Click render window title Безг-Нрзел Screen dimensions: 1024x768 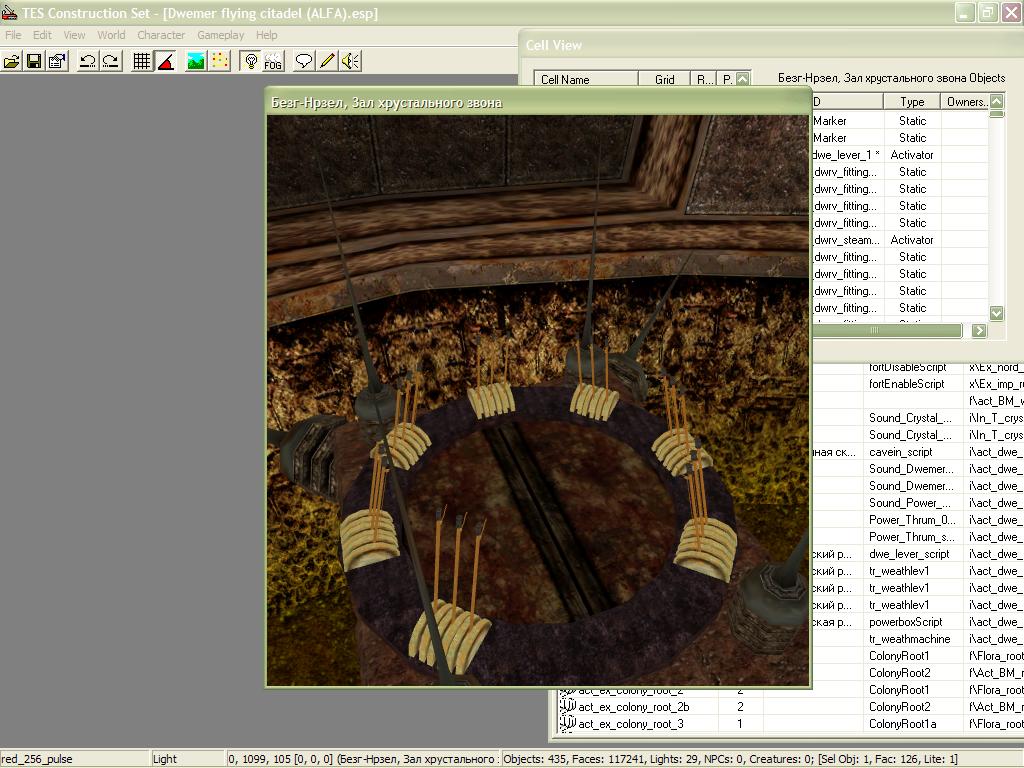387,103
